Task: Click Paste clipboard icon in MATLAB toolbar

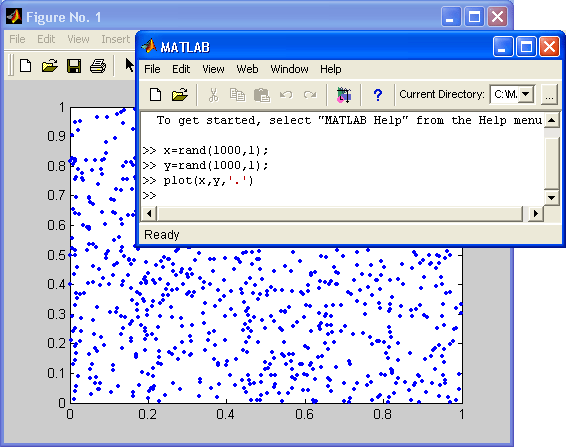Action: pos(262,95)
